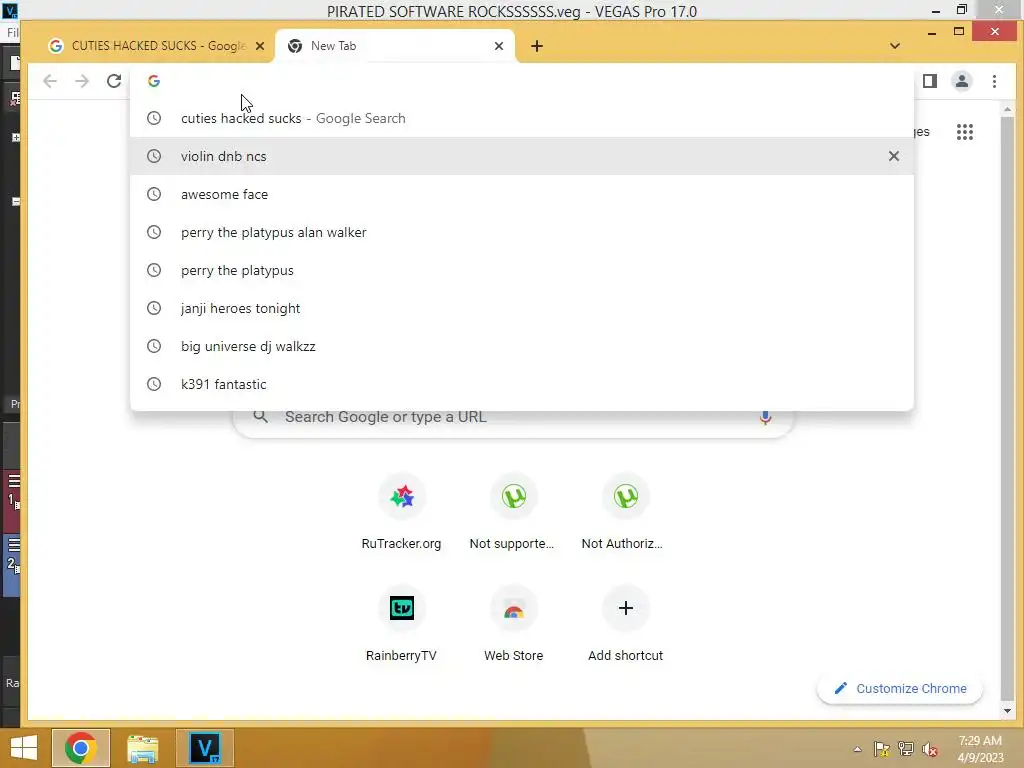Choose the k391 fantastic suggestion
This screenshot has height=768, width=1024.
(x=522, y=384)
